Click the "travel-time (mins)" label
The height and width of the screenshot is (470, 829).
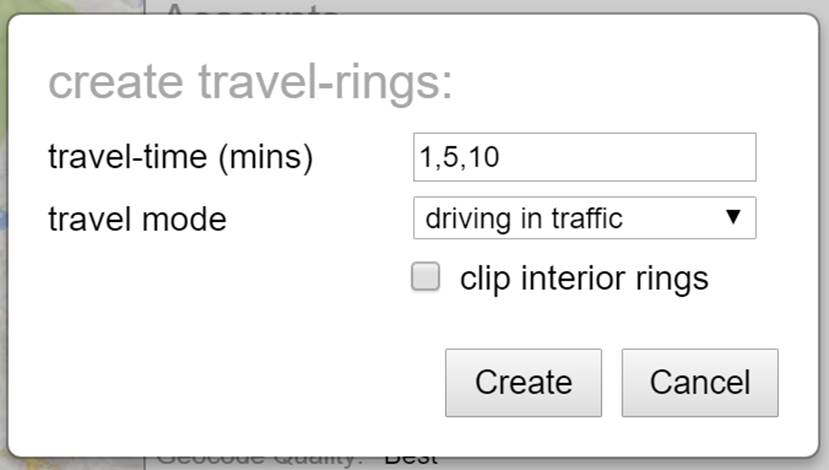tap(181, 157)
